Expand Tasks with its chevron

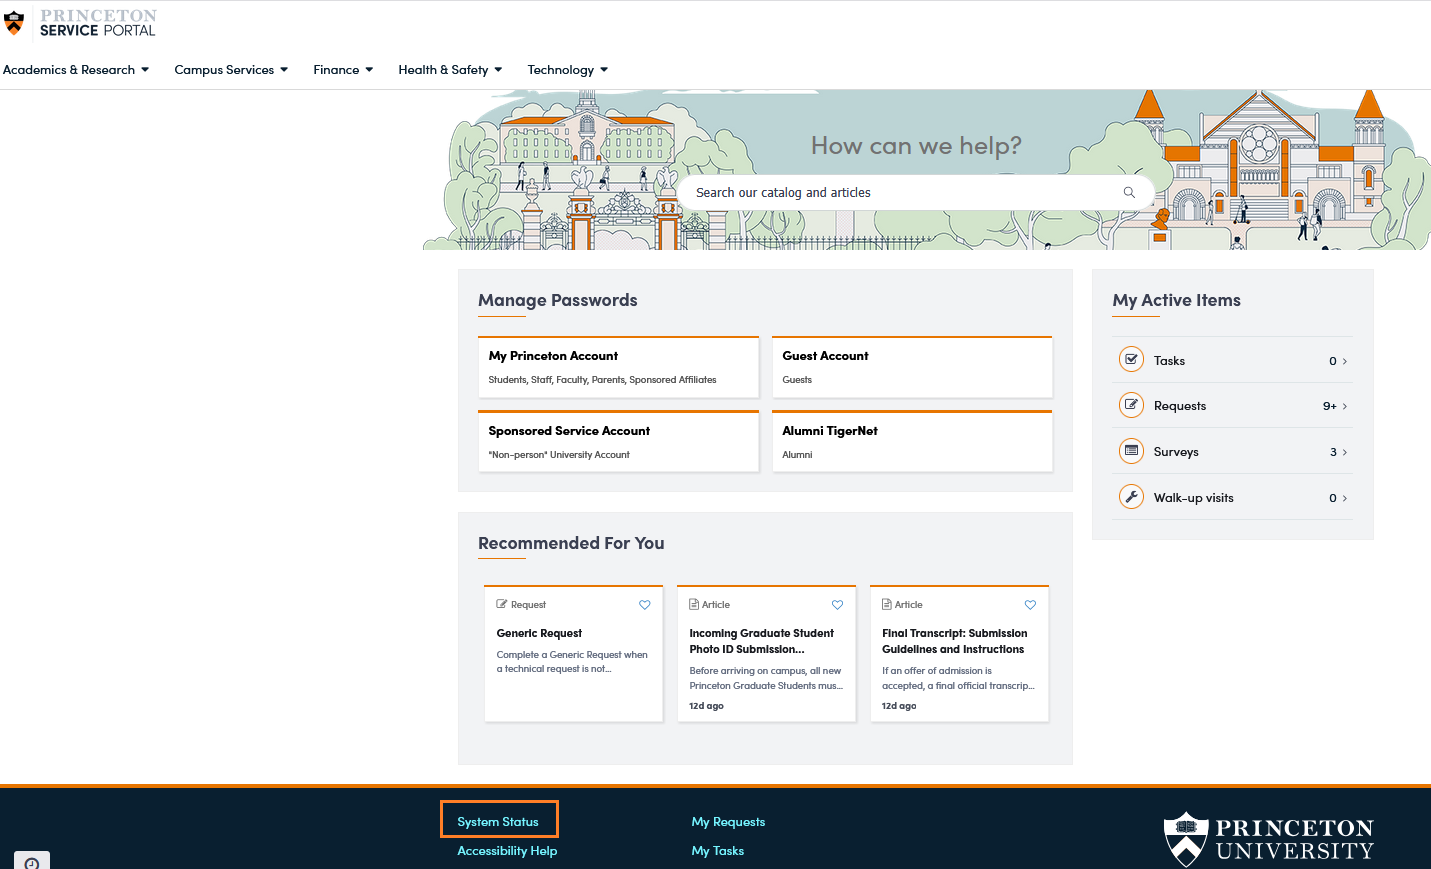(1345, 361)
